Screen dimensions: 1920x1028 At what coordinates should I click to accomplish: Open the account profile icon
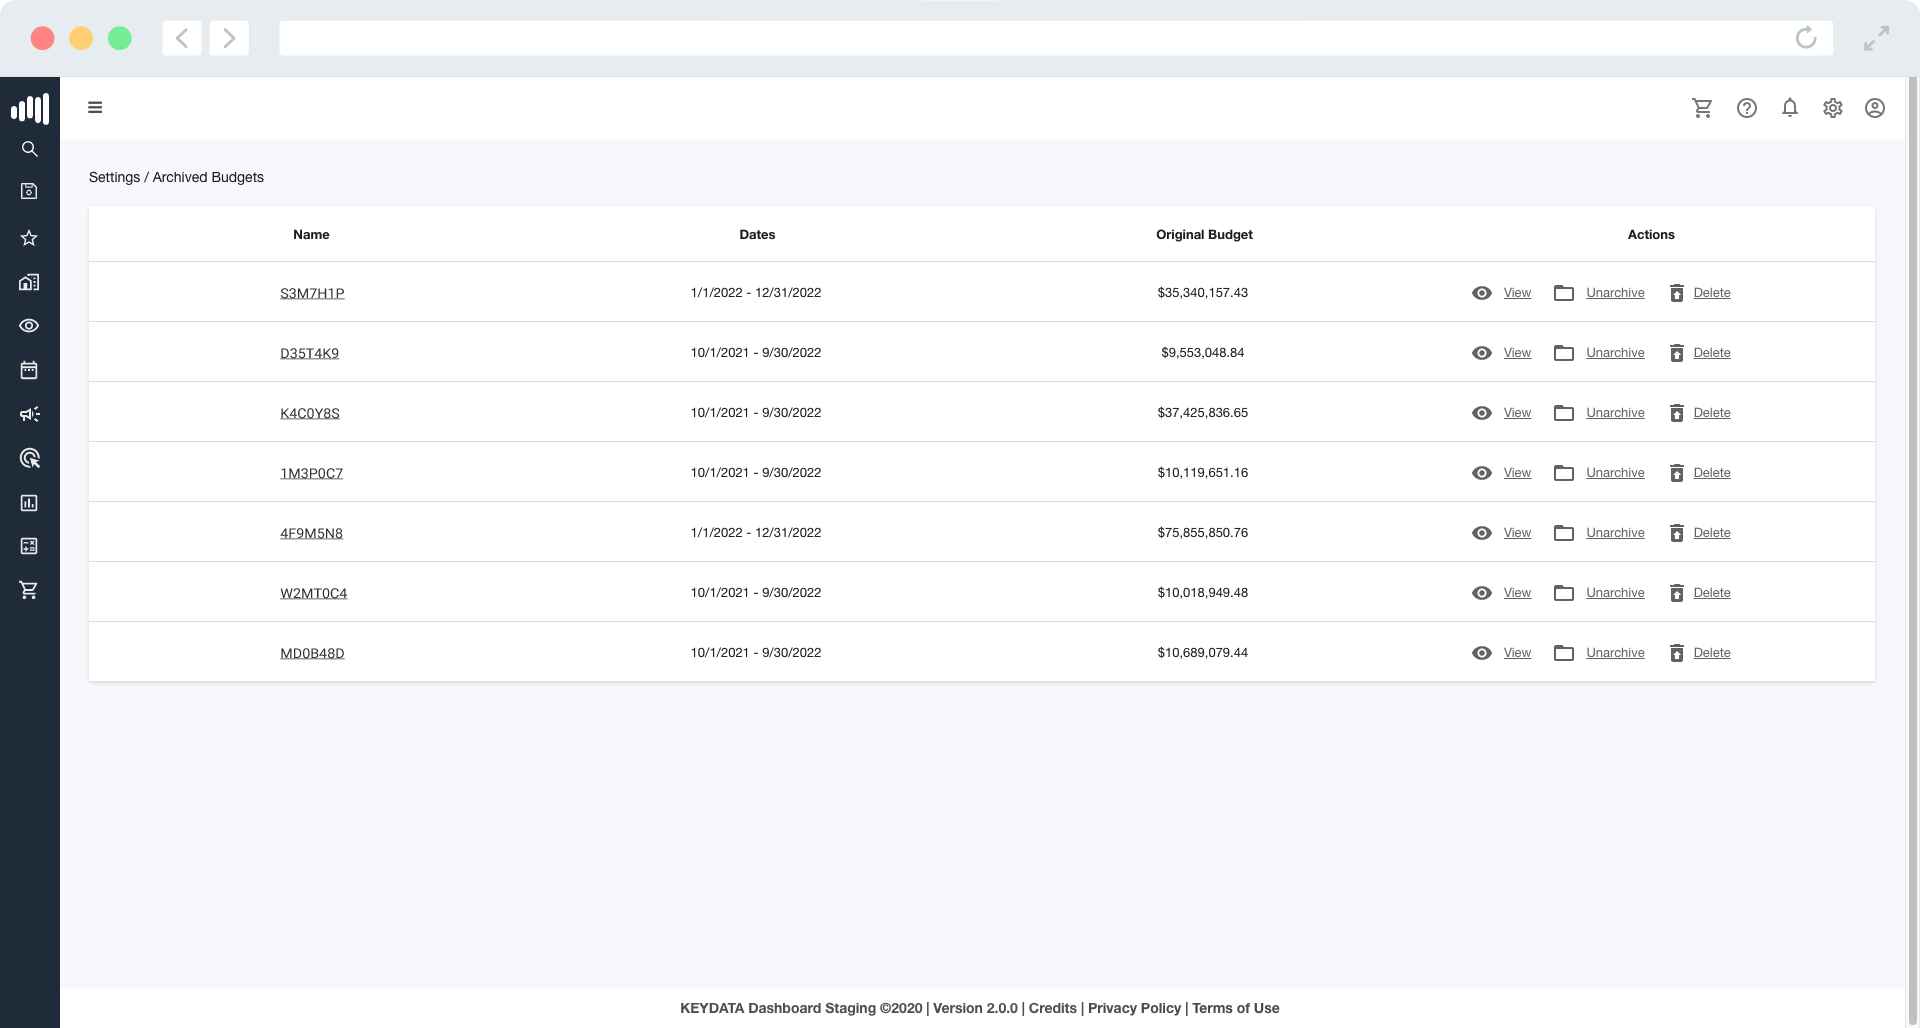click(1875, 108)
